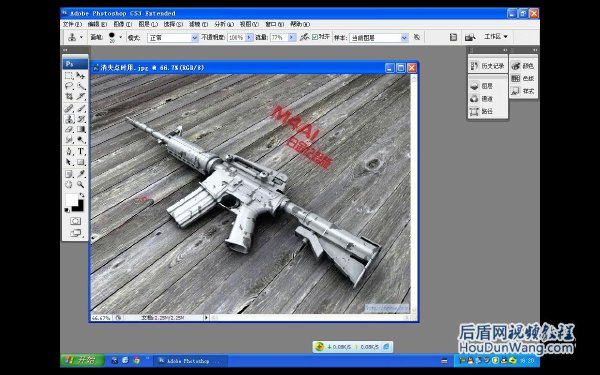Viewport: 600px width, 375px height.
Task: Toggle the Aligned checkbox
Action: point(315,37)
